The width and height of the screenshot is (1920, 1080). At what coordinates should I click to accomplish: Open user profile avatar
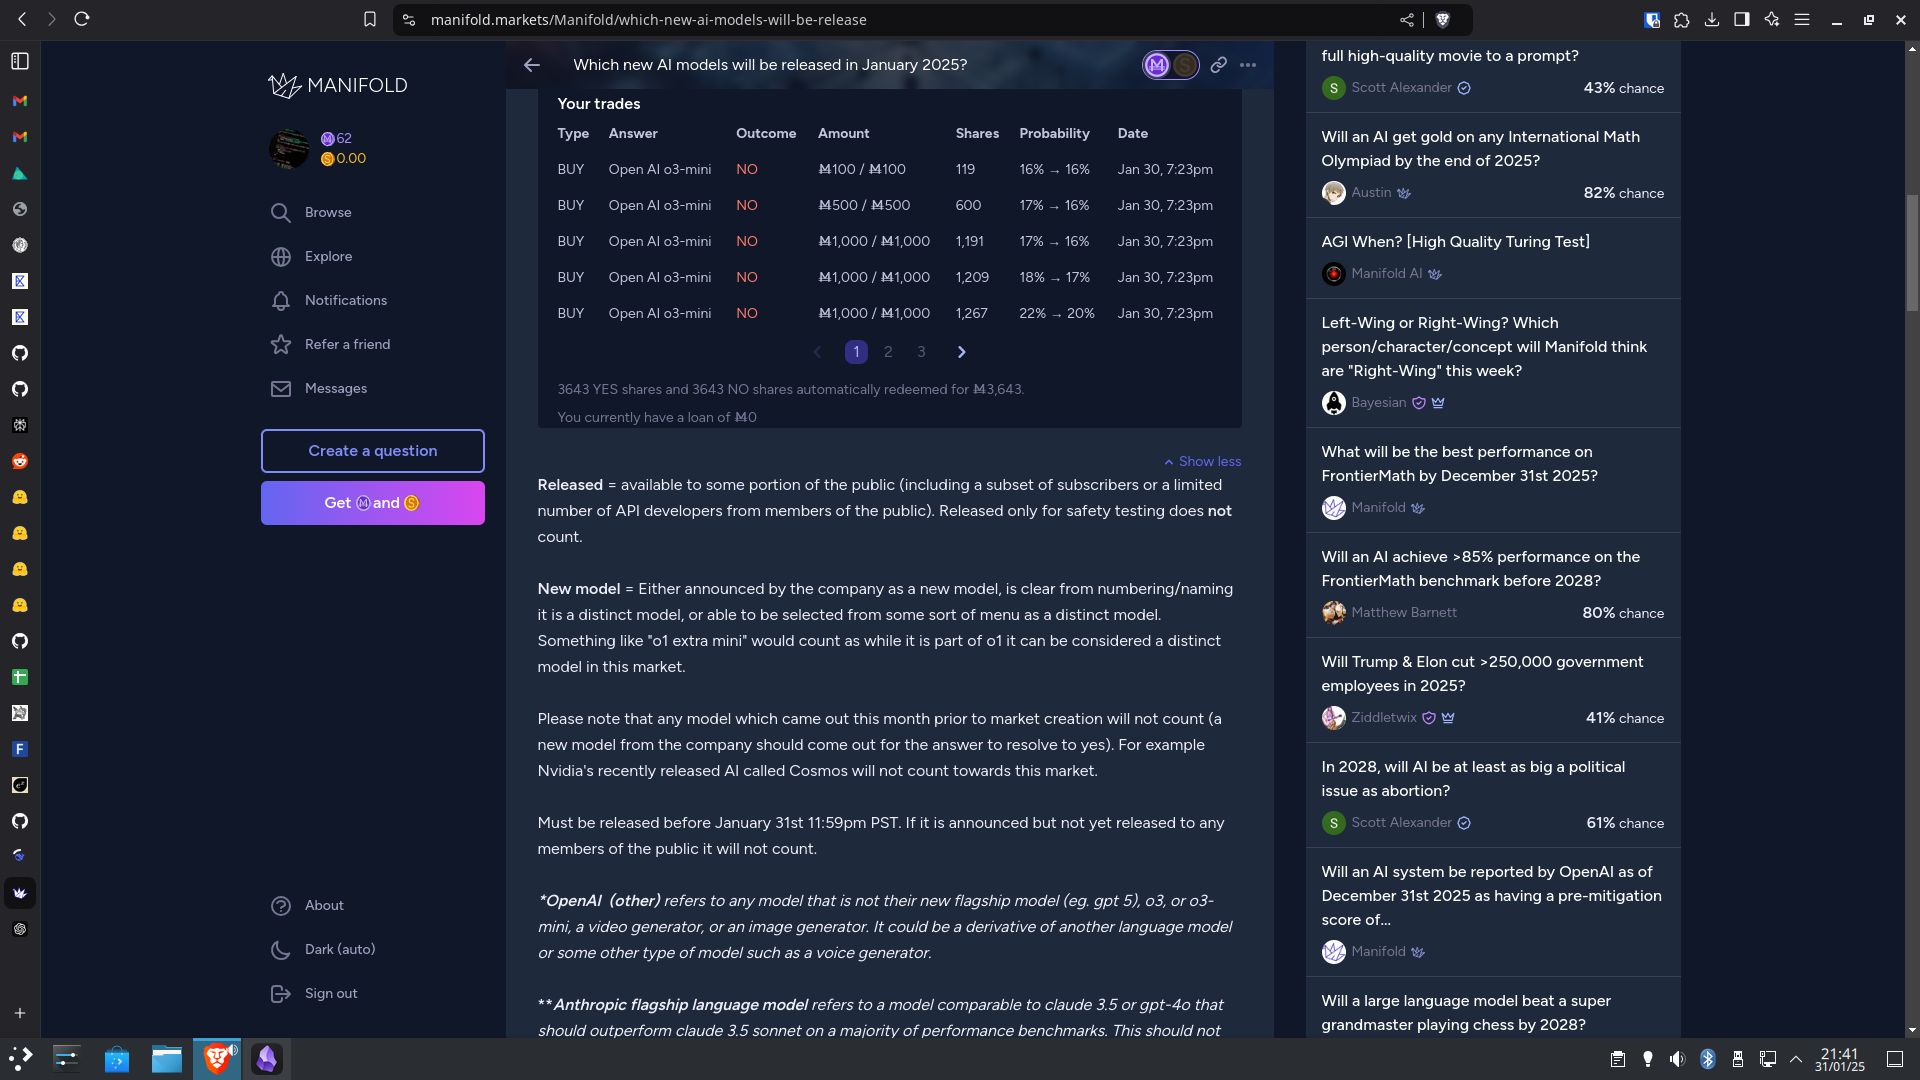pos(289,149)
